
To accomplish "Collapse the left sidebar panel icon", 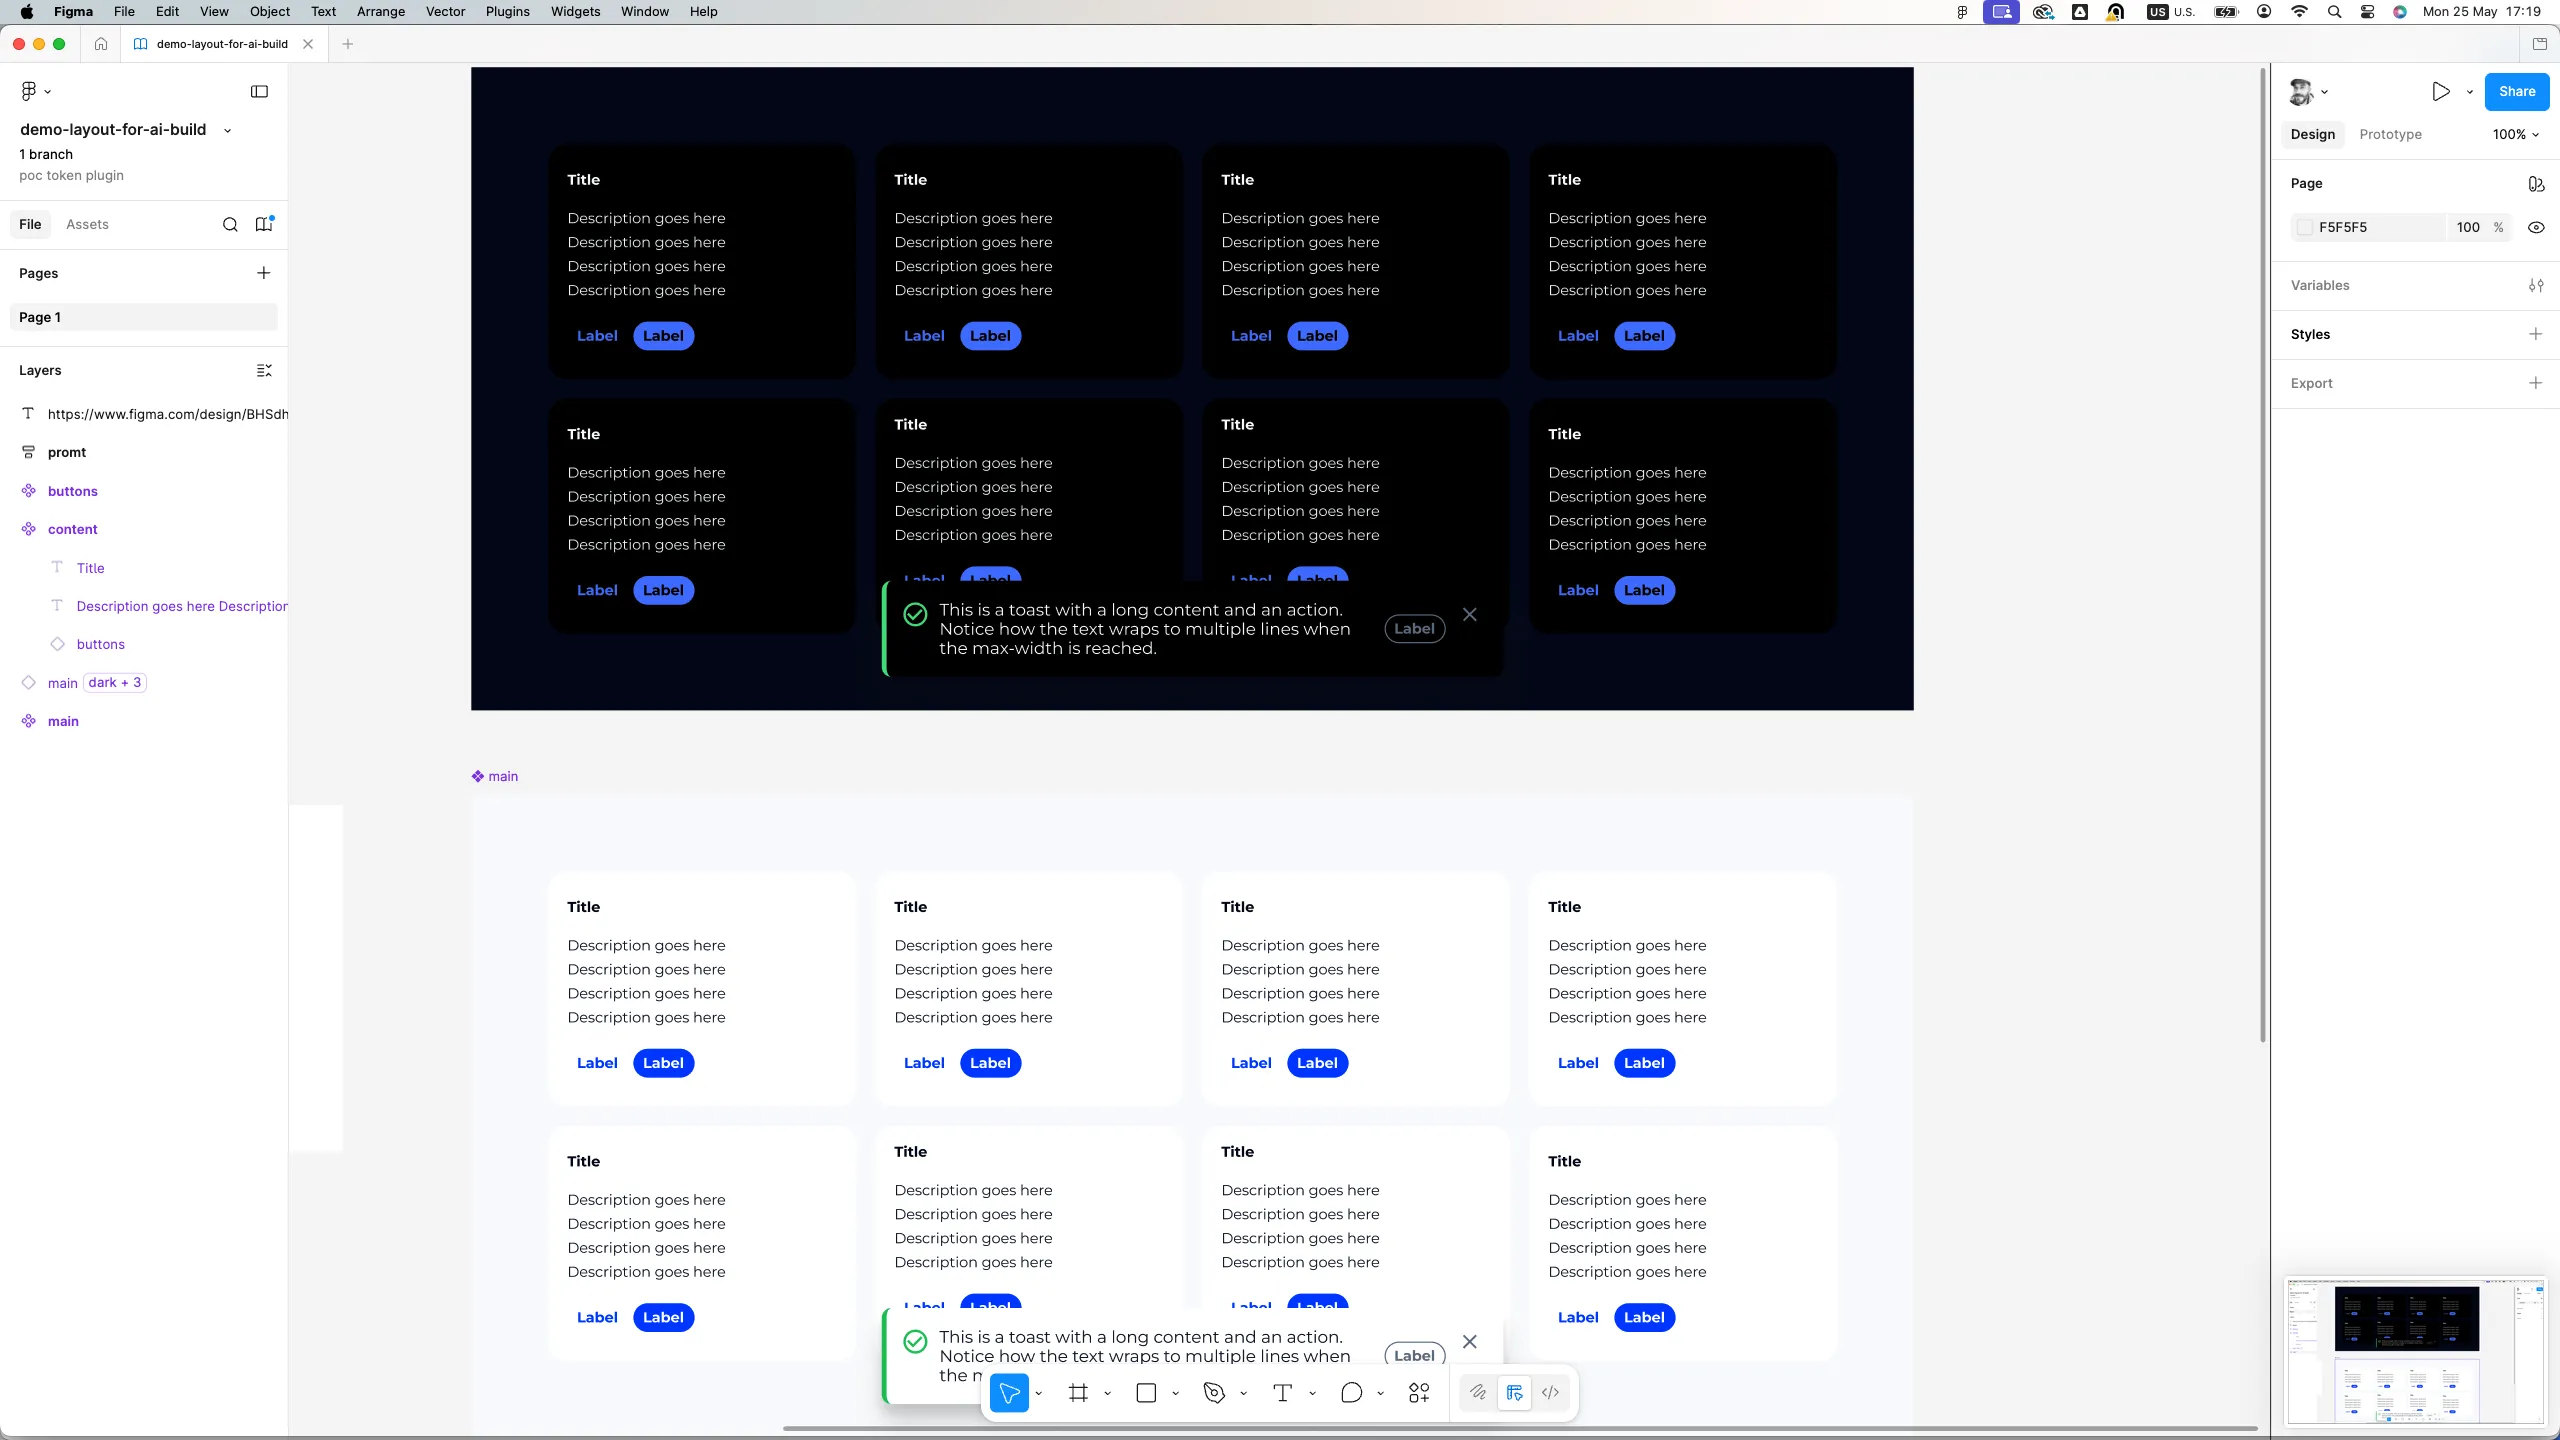I will point(259,91).
